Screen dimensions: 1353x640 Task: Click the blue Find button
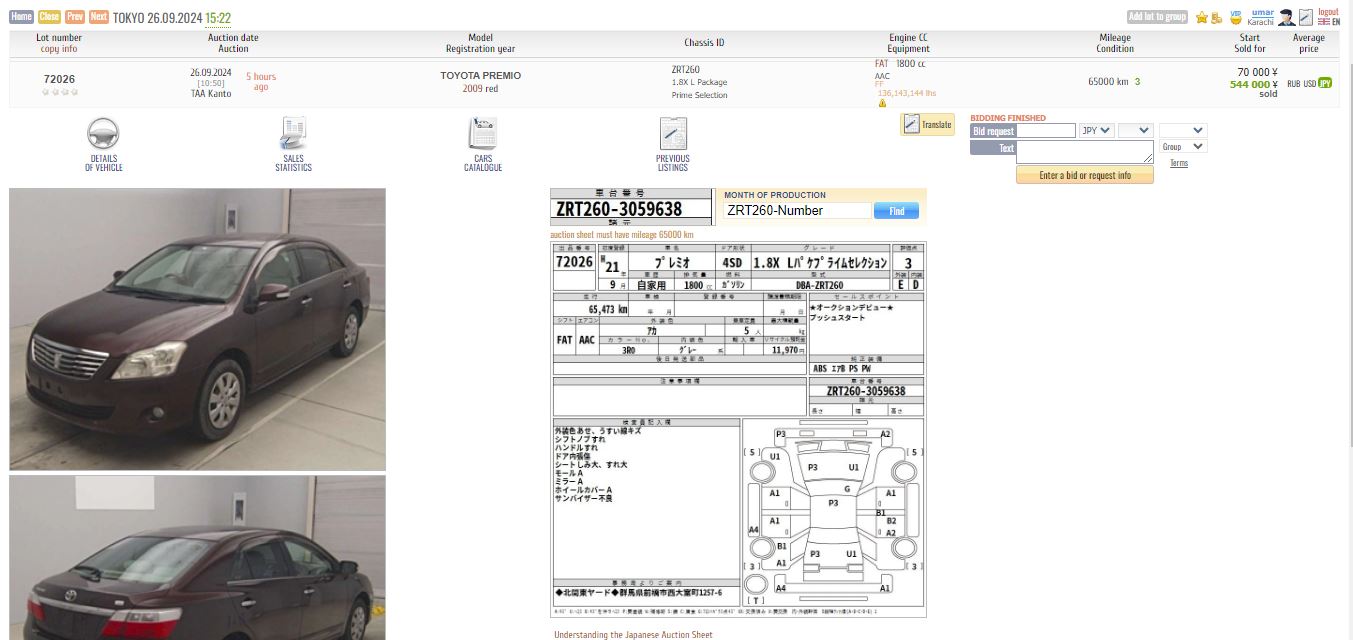point(896,211)
